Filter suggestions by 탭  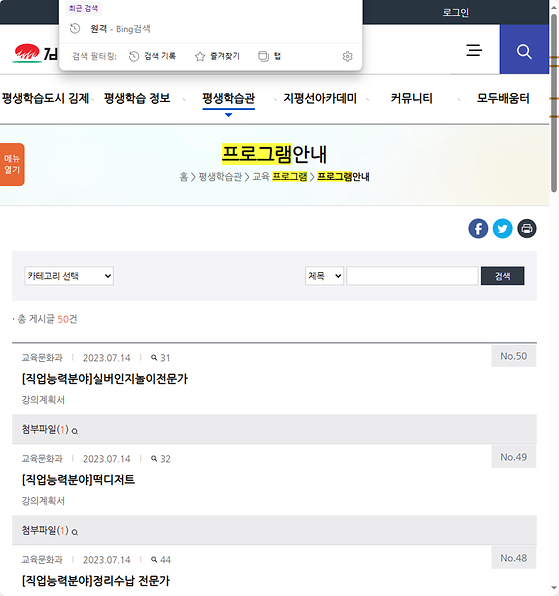[269, 56]
